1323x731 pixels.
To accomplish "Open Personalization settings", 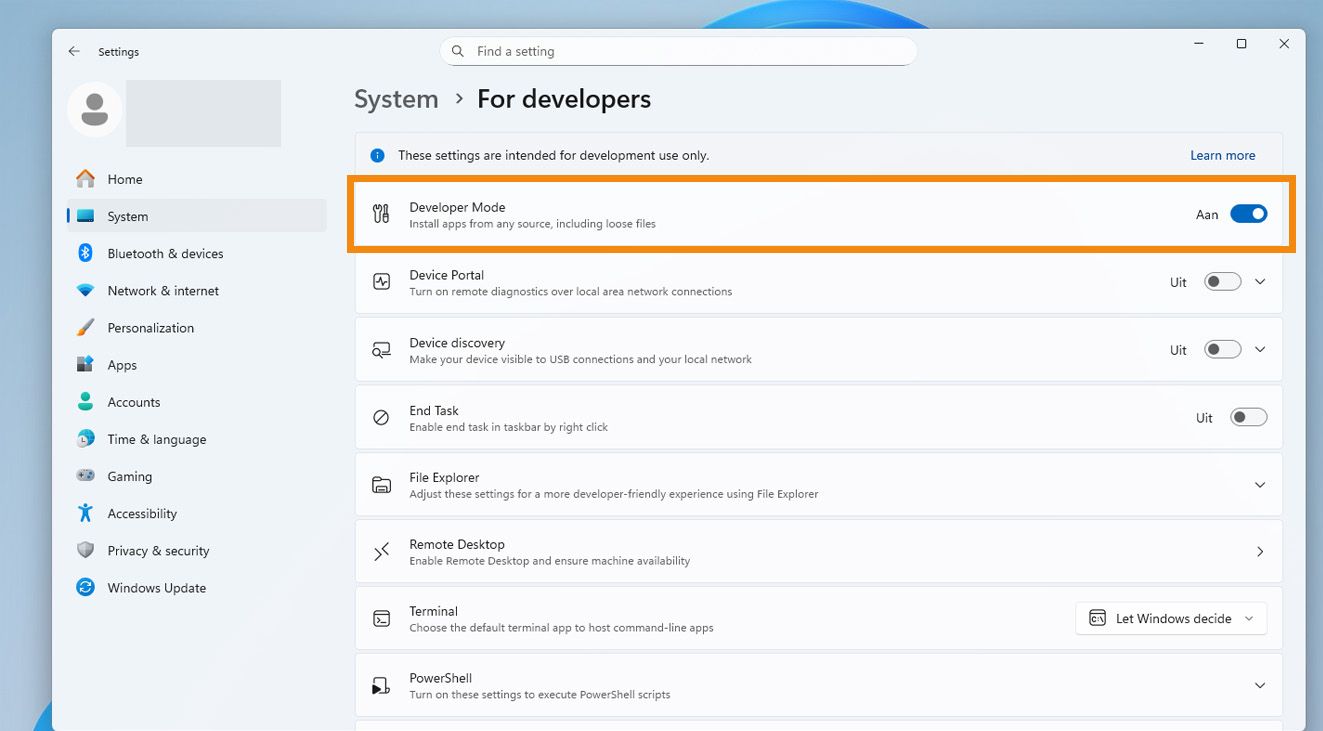I will point(197,328).
